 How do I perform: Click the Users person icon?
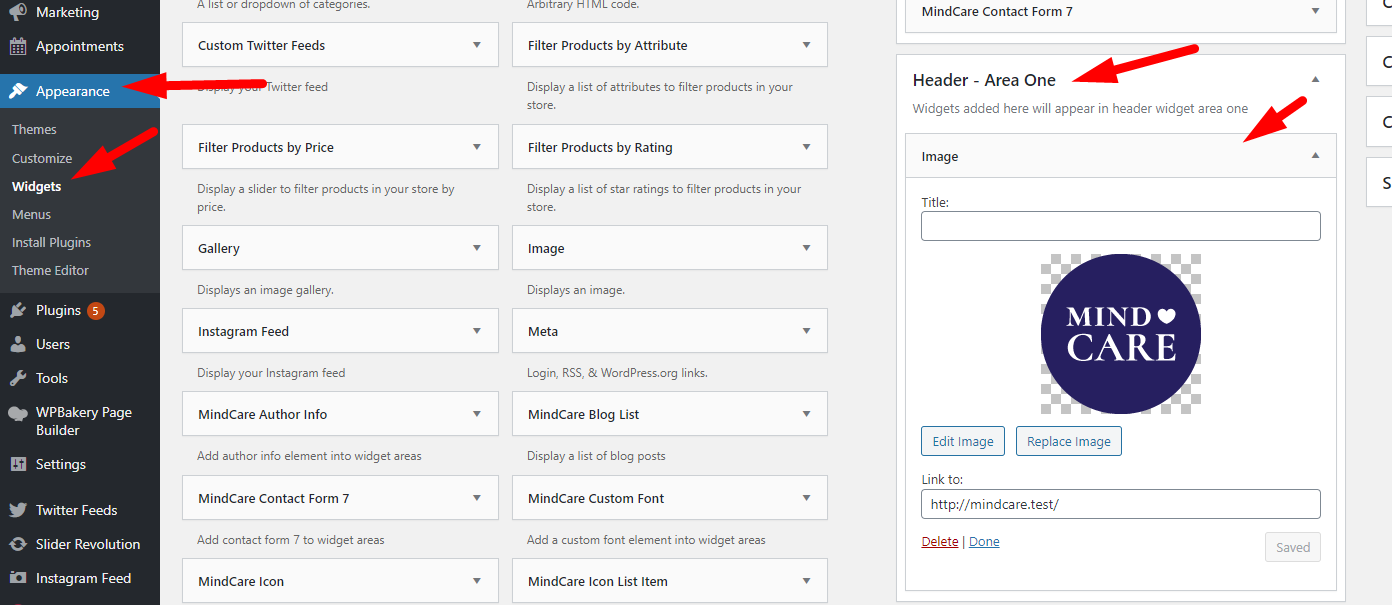pyautogui.click(x=18, y=344)
